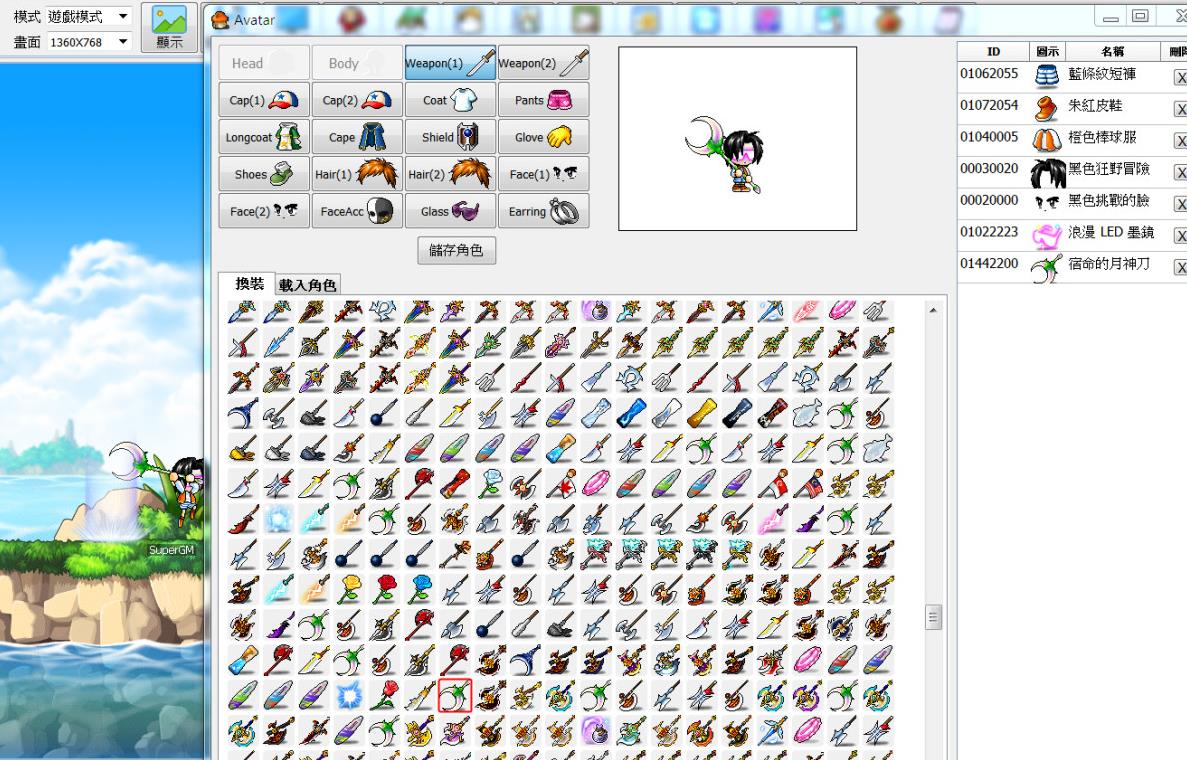Select the skull-pattern pillow weapon icon
1187x760 pixels.
[x=773, y=413]
